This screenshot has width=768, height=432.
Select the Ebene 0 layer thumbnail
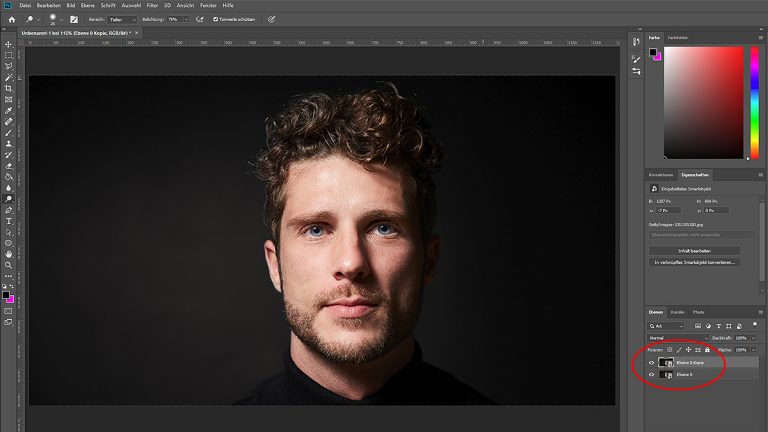coord(667,374)
